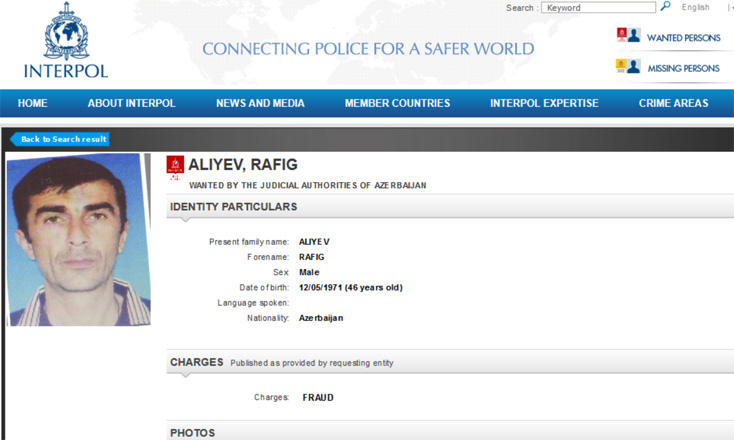Screen dimensions: 734x440
Task: Open the WANTED PERSONS link
Action: click(683, 38)
